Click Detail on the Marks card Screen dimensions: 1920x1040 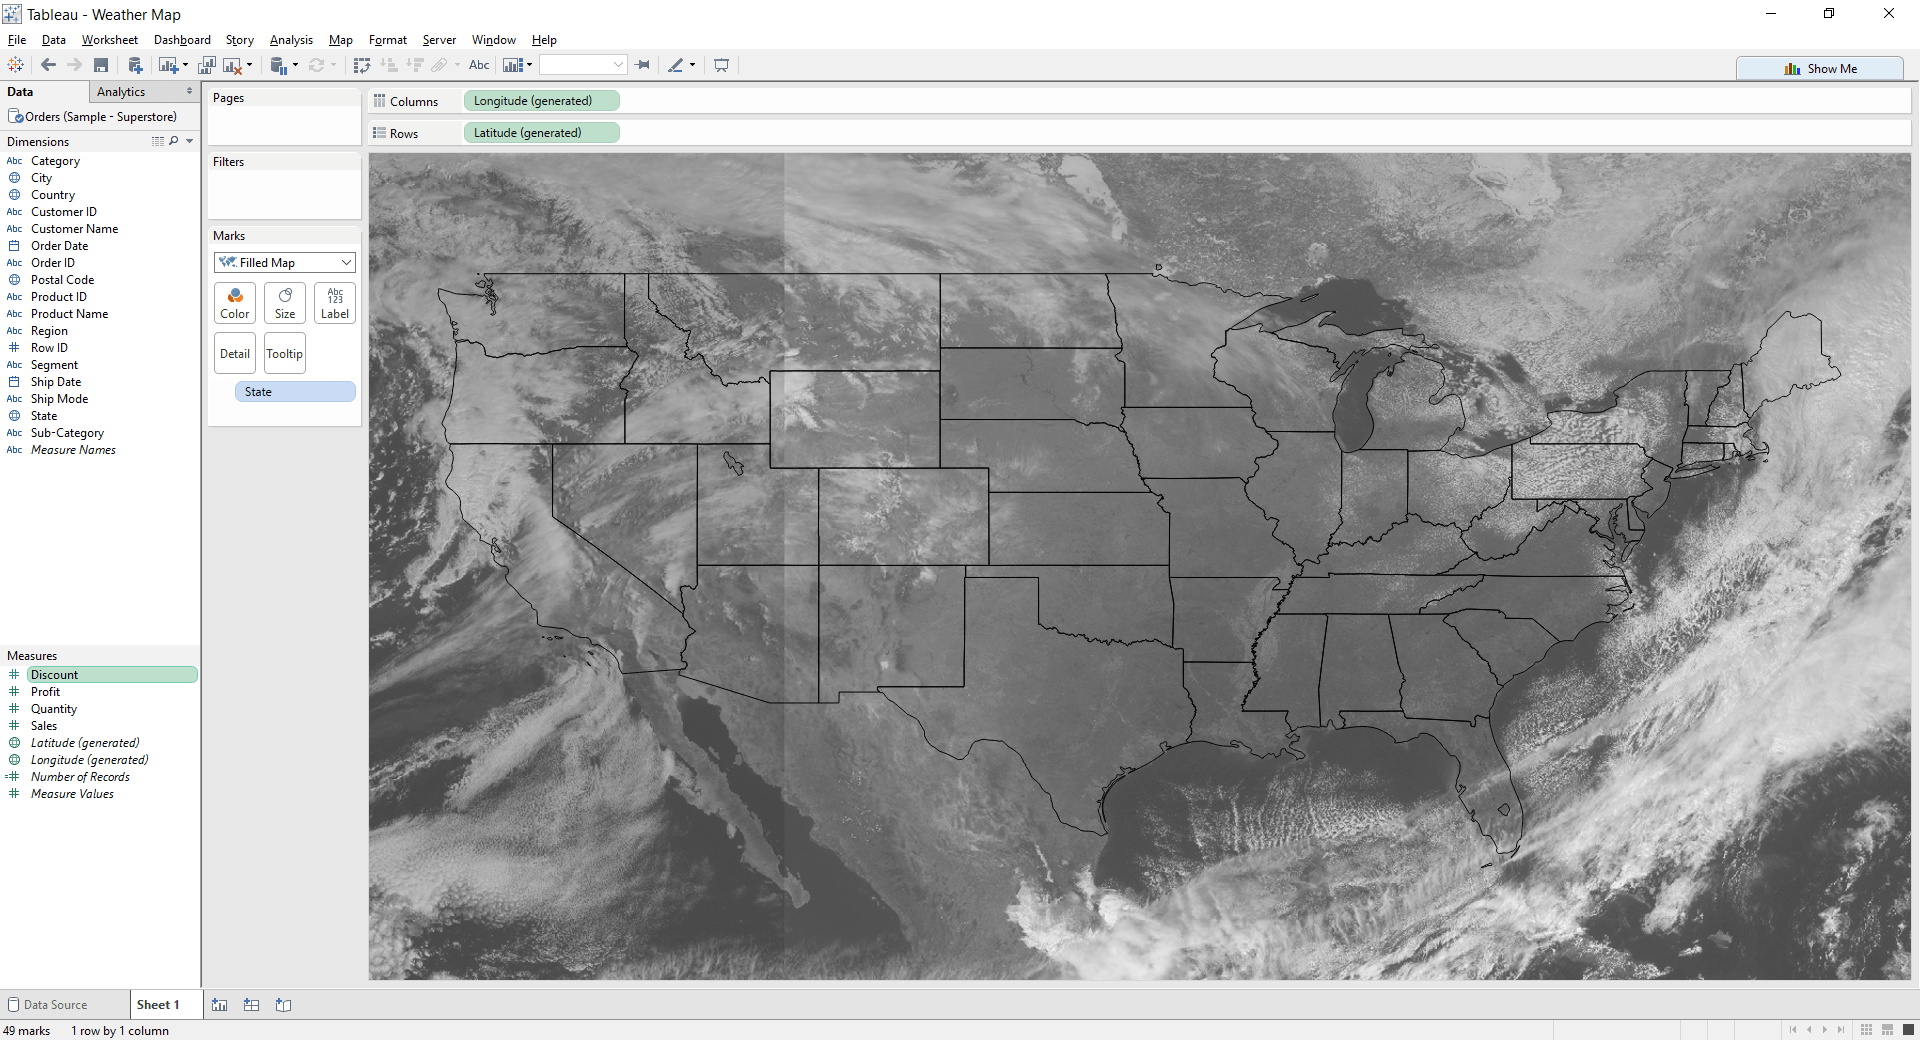[x=234, y=353]
